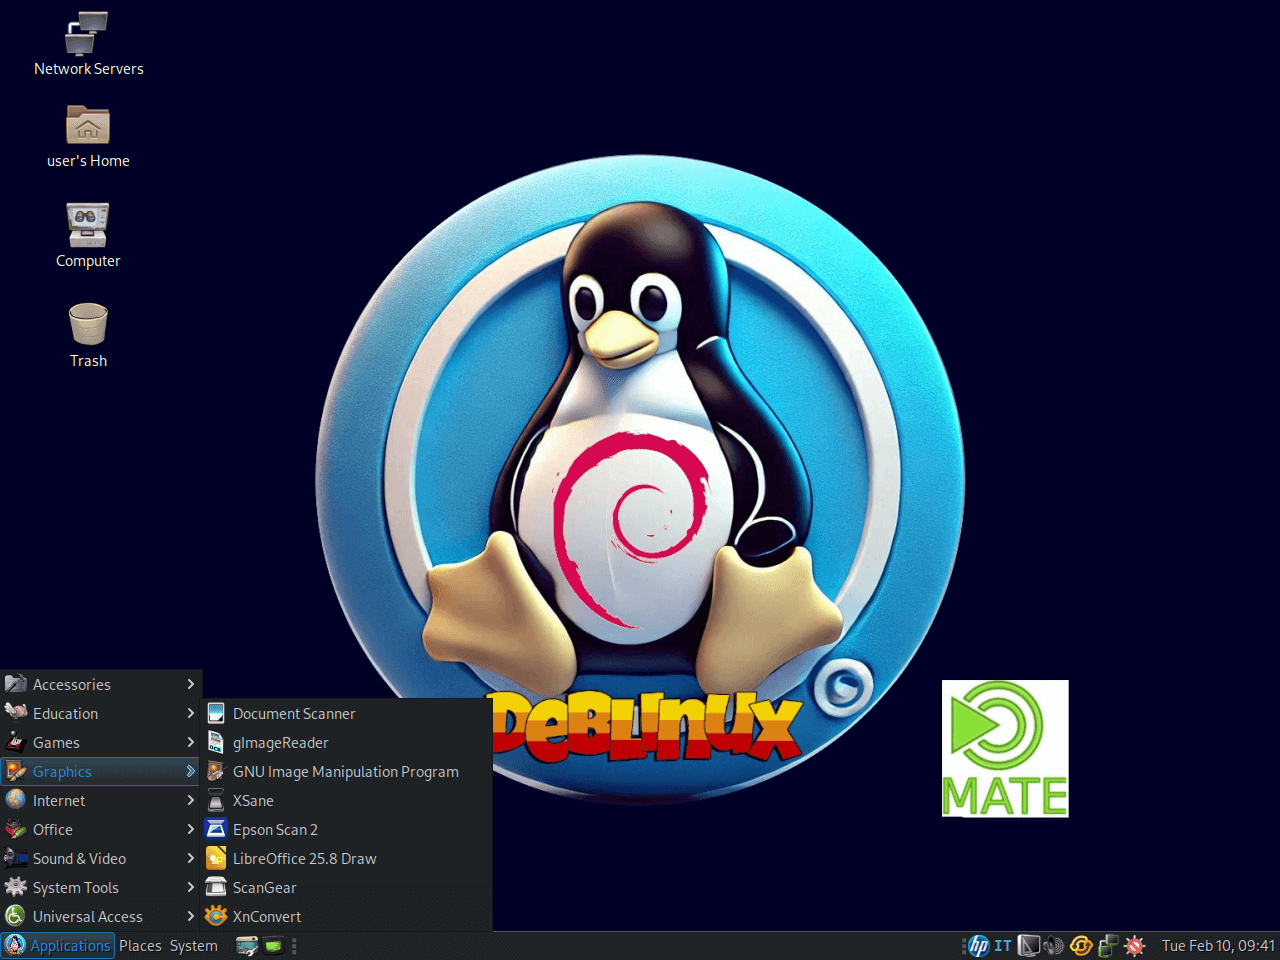Expand the Accessories submenu
Screen dimensions: 1280x960
click(100, 684)
